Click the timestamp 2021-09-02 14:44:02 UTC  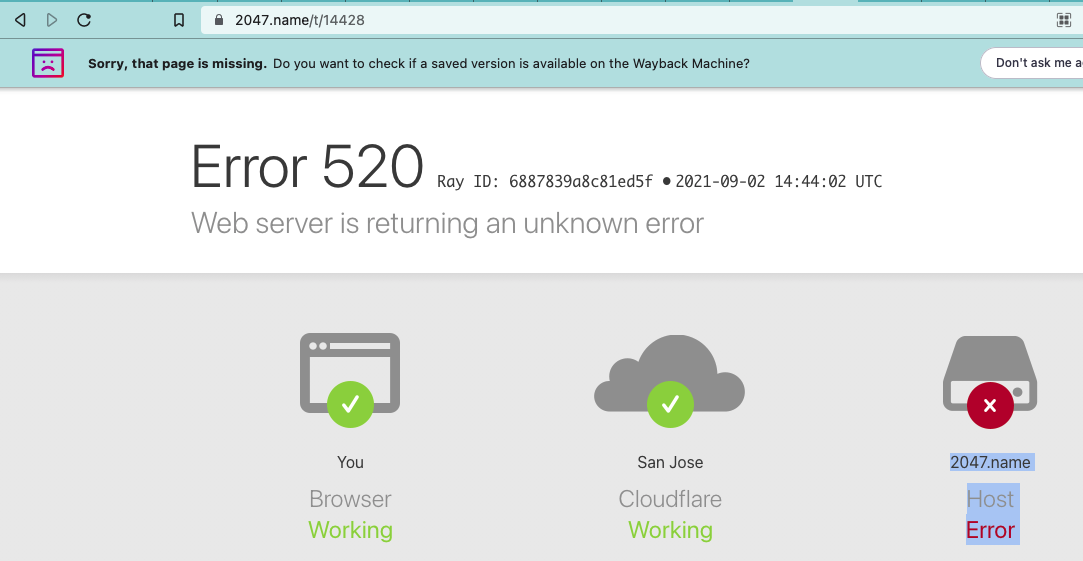(778, 182)
